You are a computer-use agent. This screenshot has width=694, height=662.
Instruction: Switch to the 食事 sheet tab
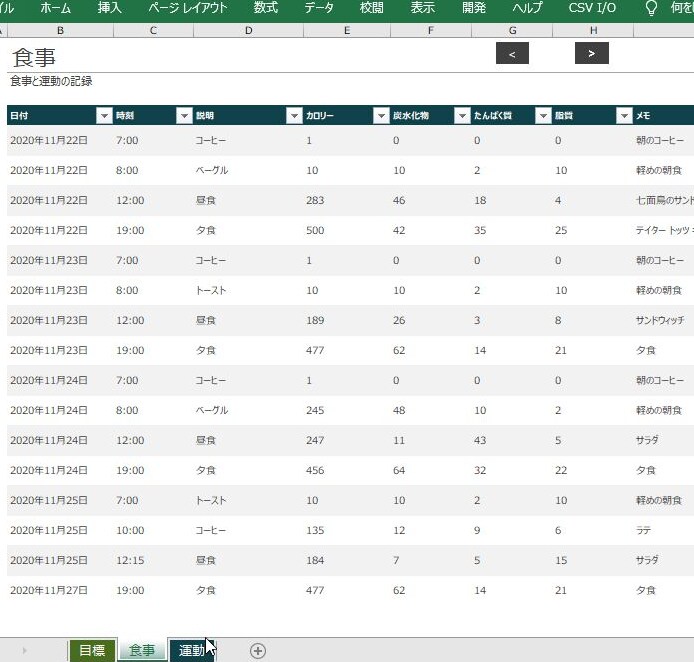142,650
